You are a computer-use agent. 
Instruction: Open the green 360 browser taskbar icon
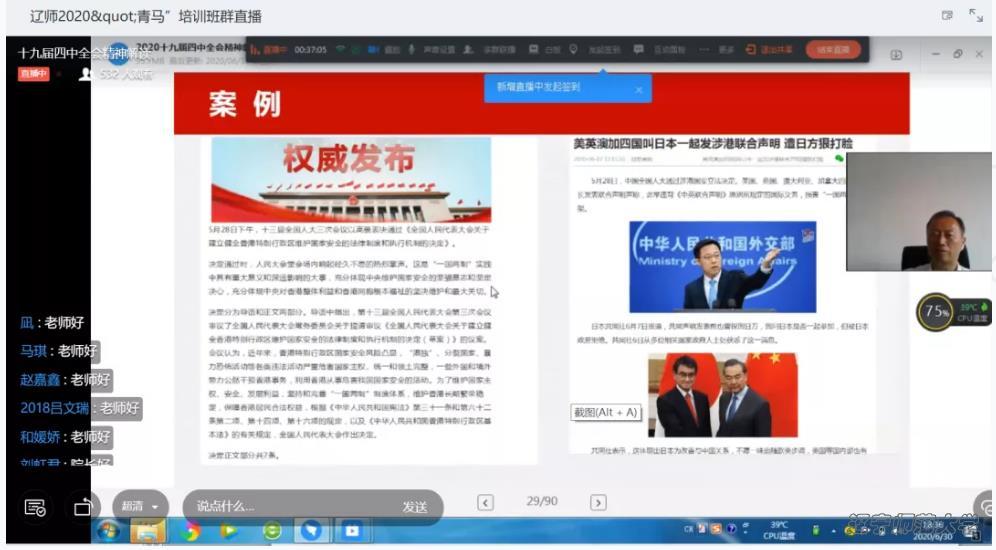click(272, 531)
